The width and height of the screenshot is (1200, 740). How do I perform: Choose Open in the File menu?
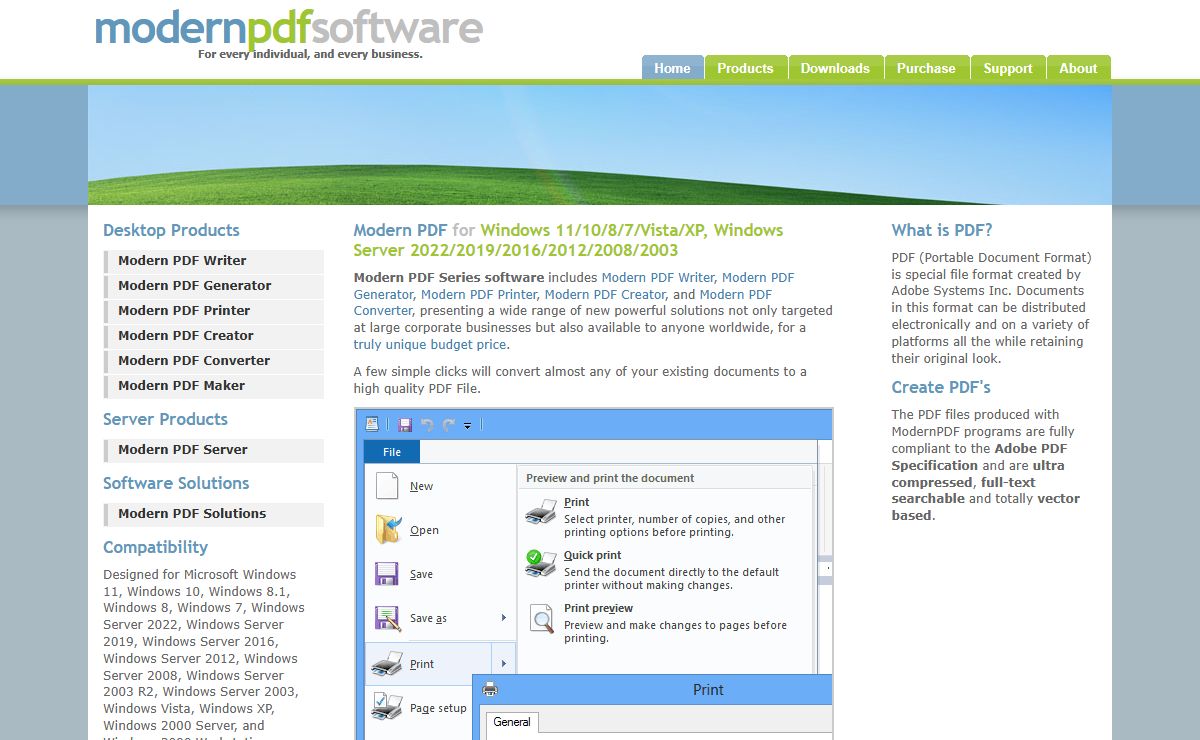(x=424, y=530)
